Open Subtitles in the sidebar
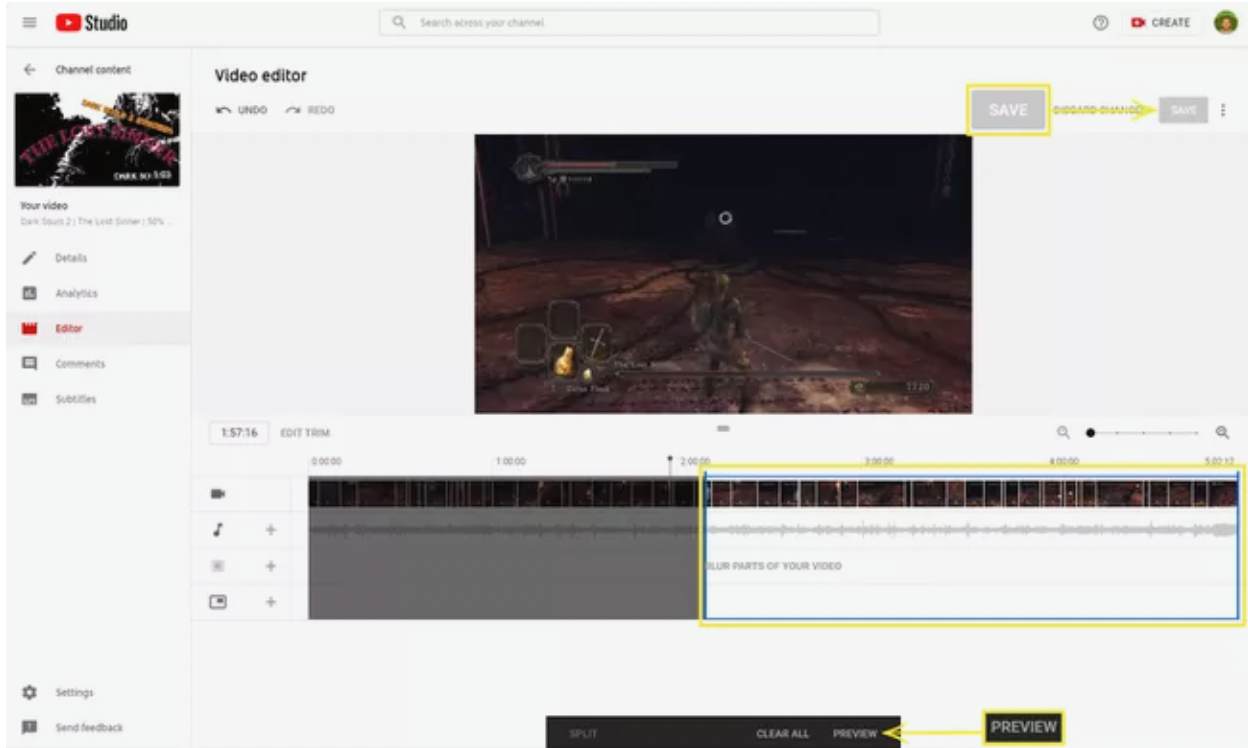 (x=75, y=399)
